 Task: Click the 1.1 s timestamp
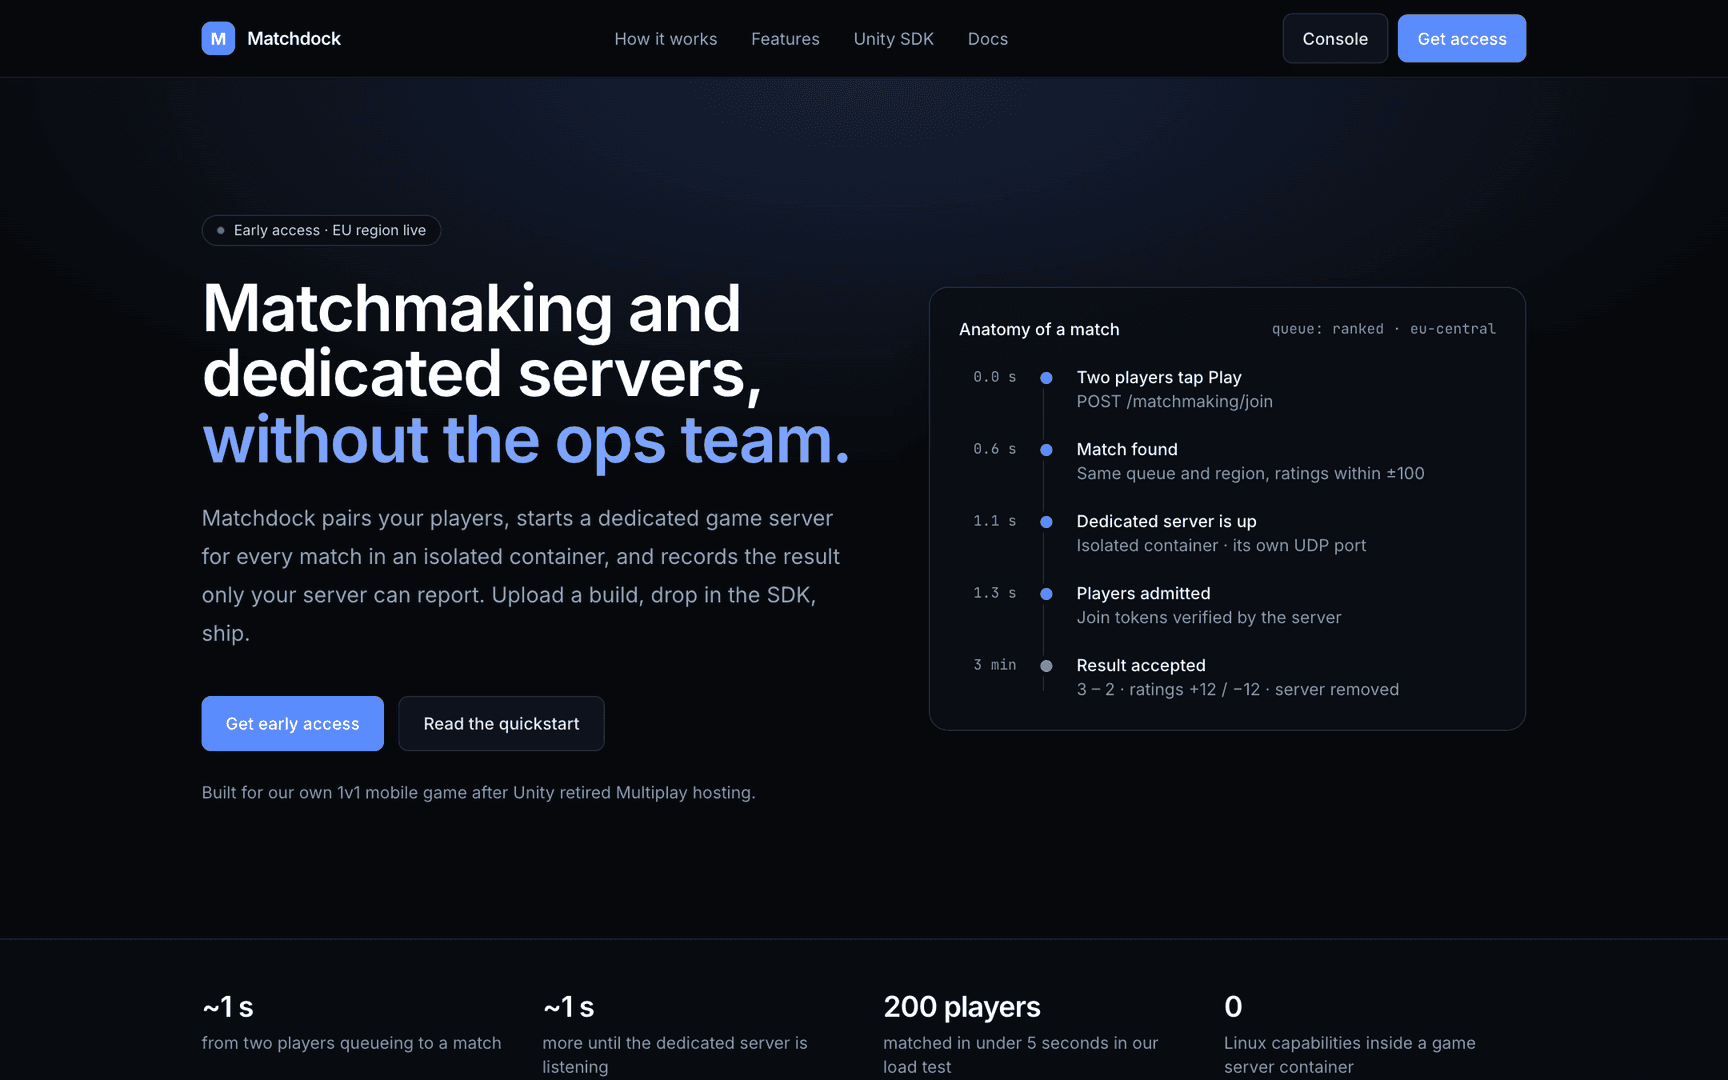pos(995,521)
